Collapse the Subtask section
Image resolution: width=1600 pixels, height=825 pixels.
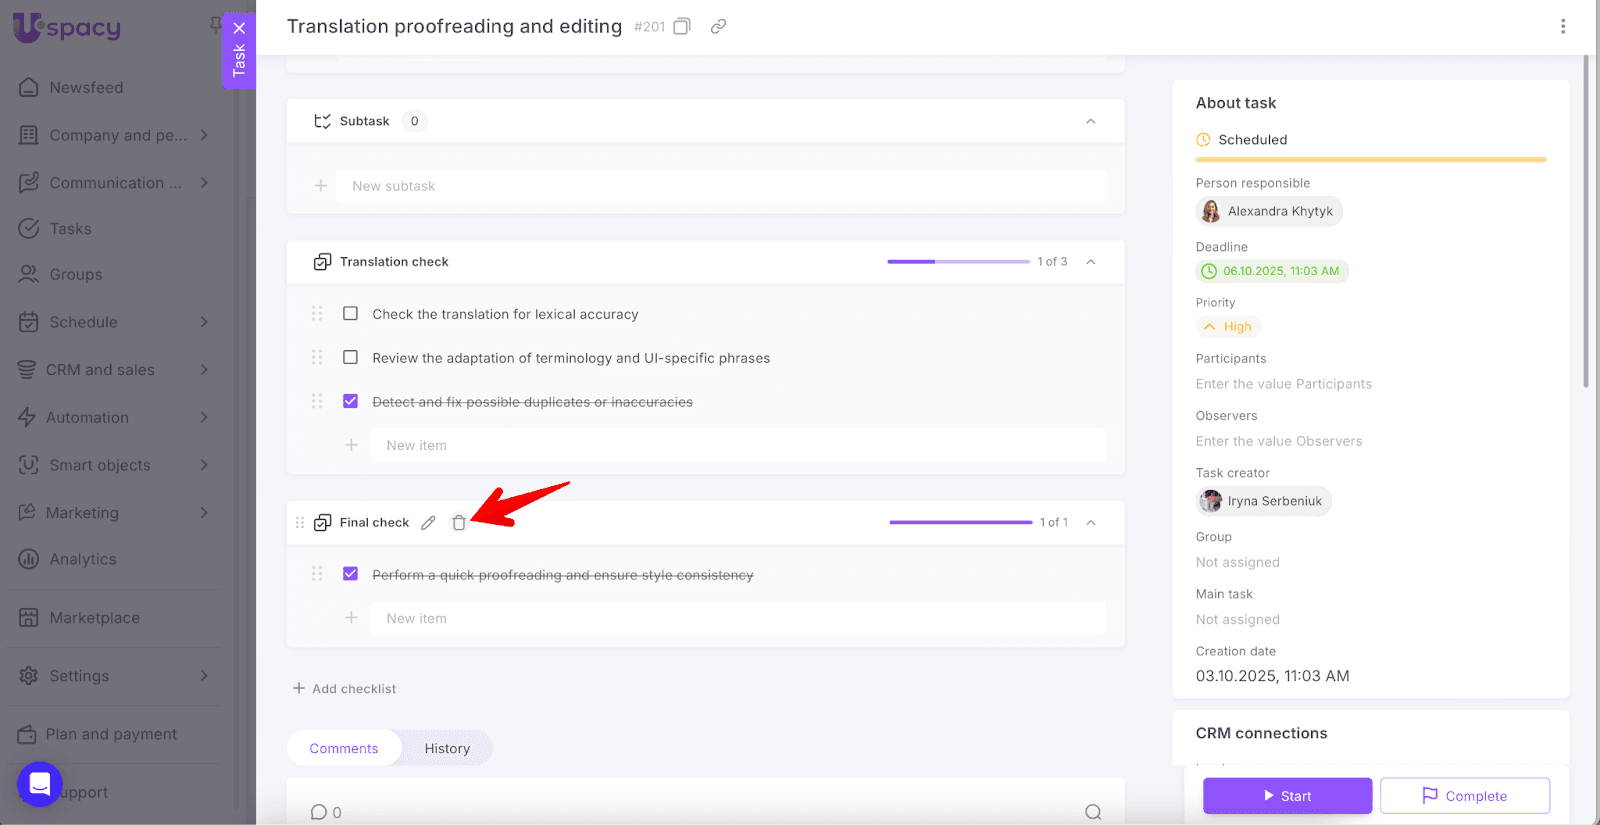click(x=1090, y=122)
